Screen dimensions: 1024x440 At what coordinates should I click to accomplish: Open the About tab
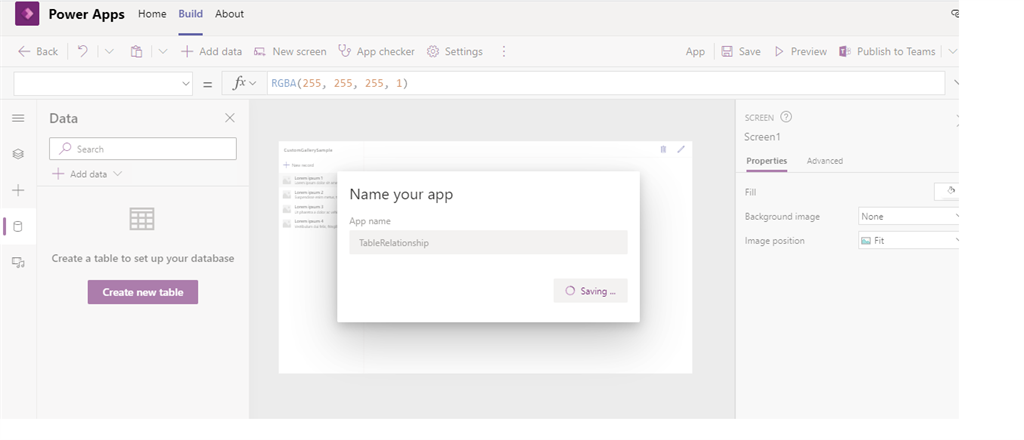[229, 14]
